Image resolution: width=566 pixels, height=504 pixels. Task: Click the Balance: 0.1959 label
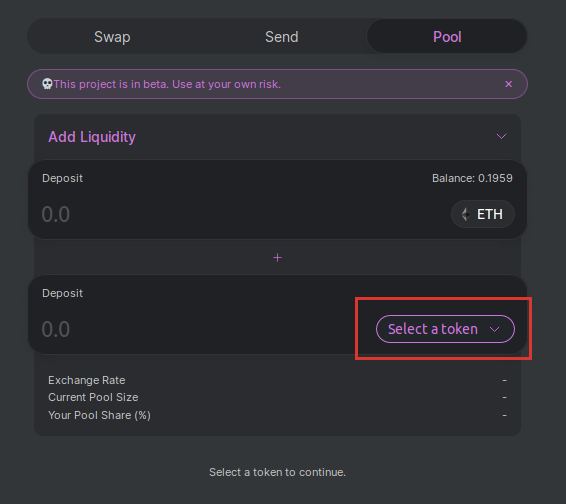(x=472, y=178)
